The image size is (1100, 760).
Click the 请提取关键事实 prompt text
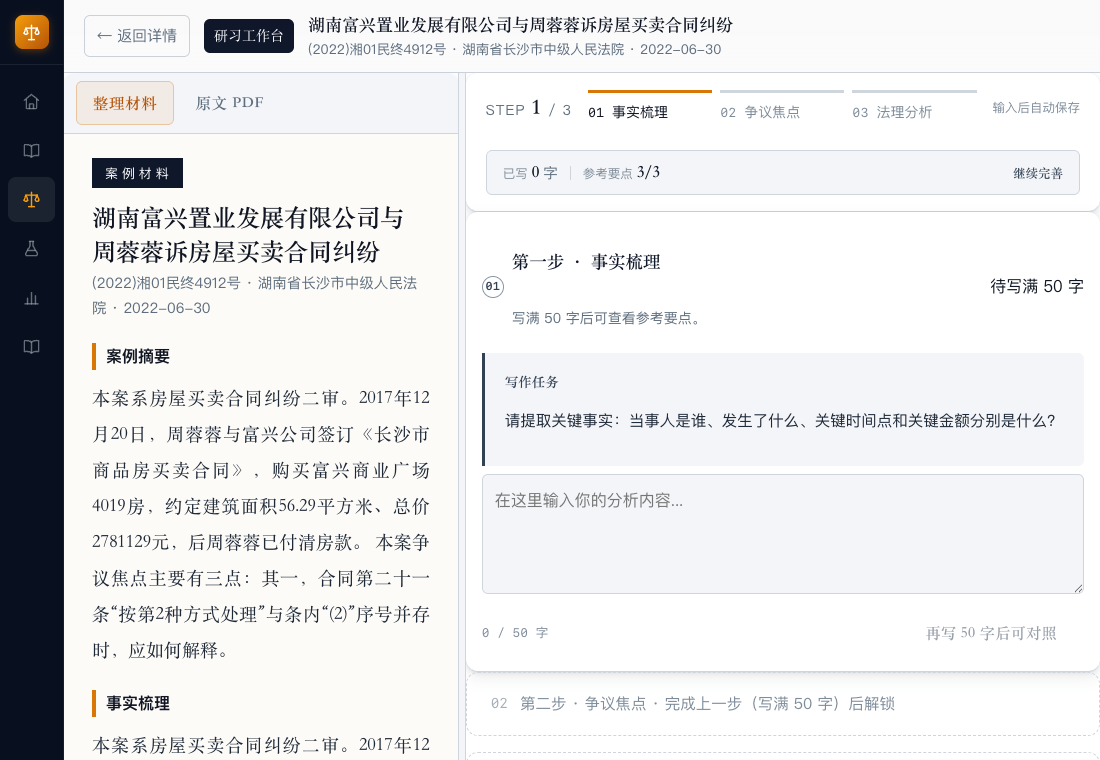(x=781, y=421)
